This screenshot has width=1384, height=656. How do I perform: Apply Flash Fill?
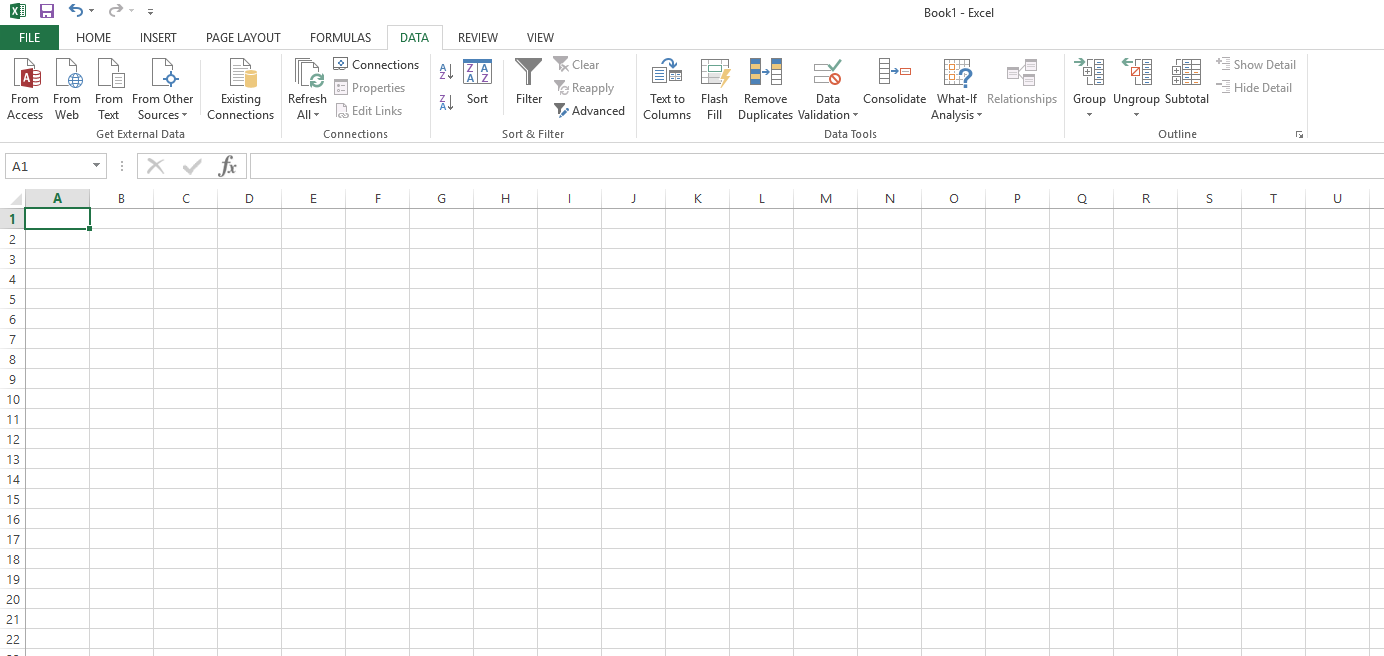[714, 89]
